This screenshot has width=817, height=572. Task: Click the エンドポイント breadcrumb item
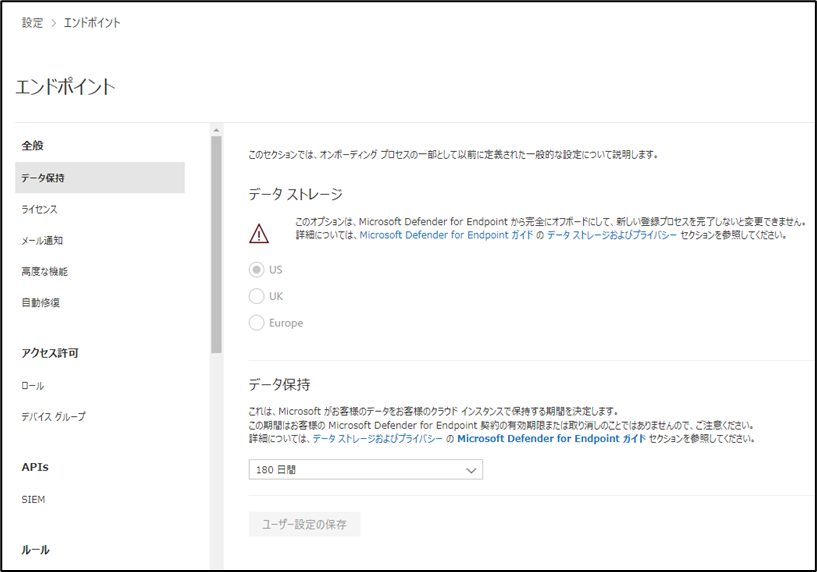92,23
